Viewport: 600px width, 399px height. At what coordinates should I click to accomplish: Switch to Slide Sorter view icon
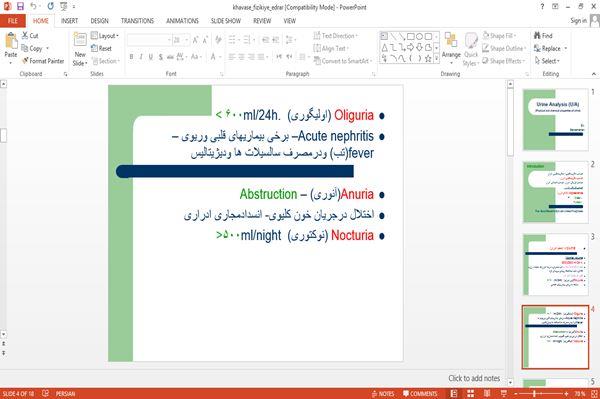tap(471, 394)
